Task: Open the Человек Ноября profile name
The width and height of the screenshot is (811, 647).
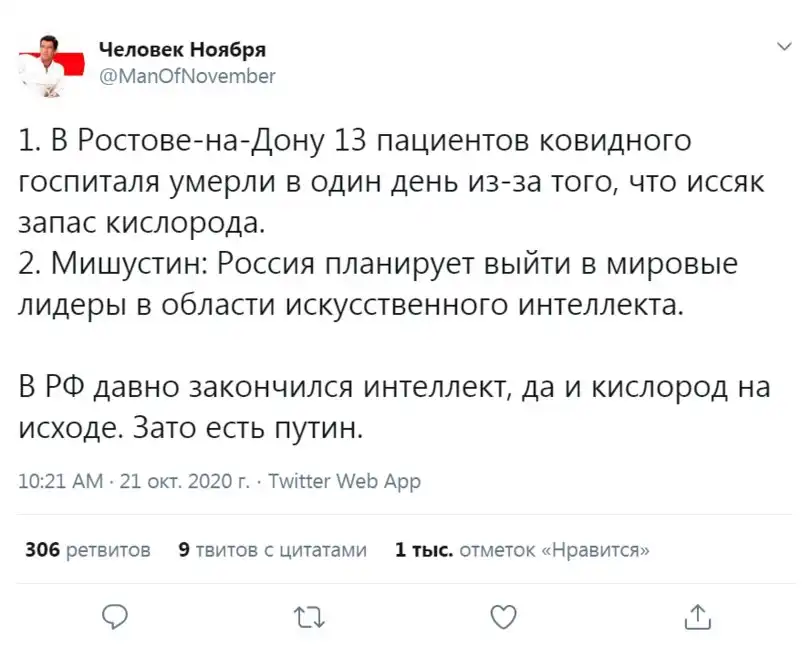Action: coord(183,50)
